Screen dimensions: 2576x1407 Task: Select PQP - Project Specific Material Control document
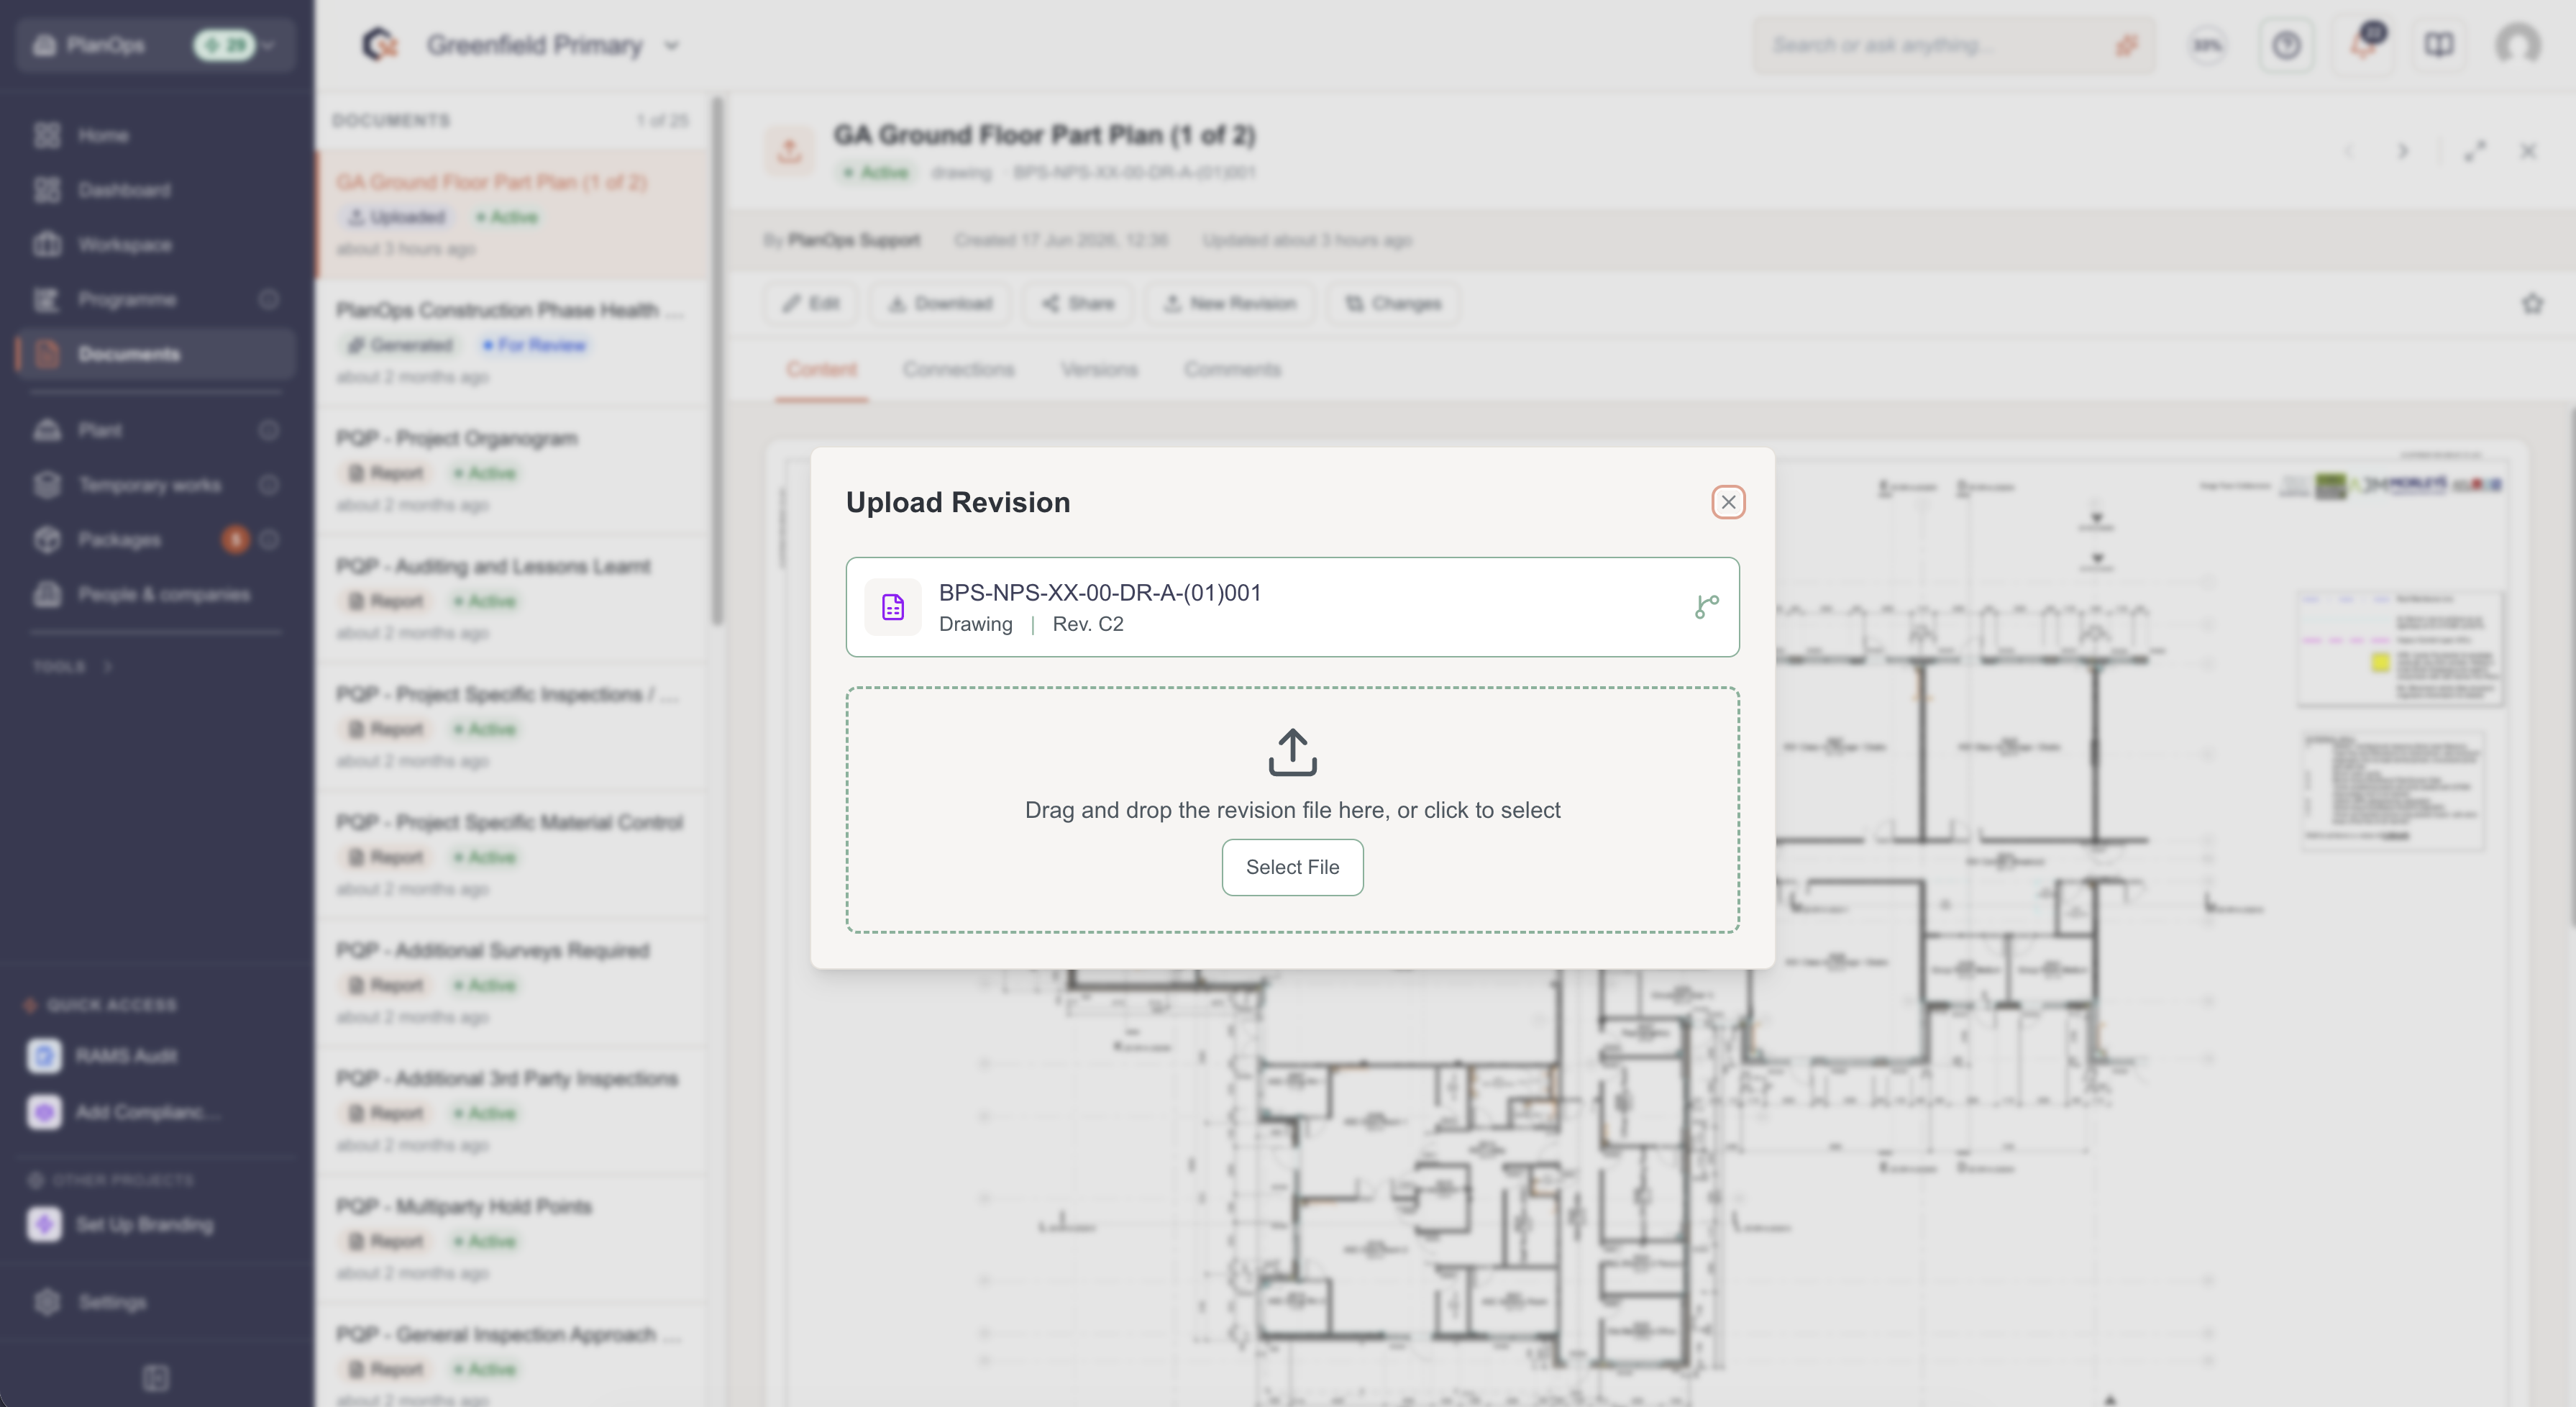[512, 854]
